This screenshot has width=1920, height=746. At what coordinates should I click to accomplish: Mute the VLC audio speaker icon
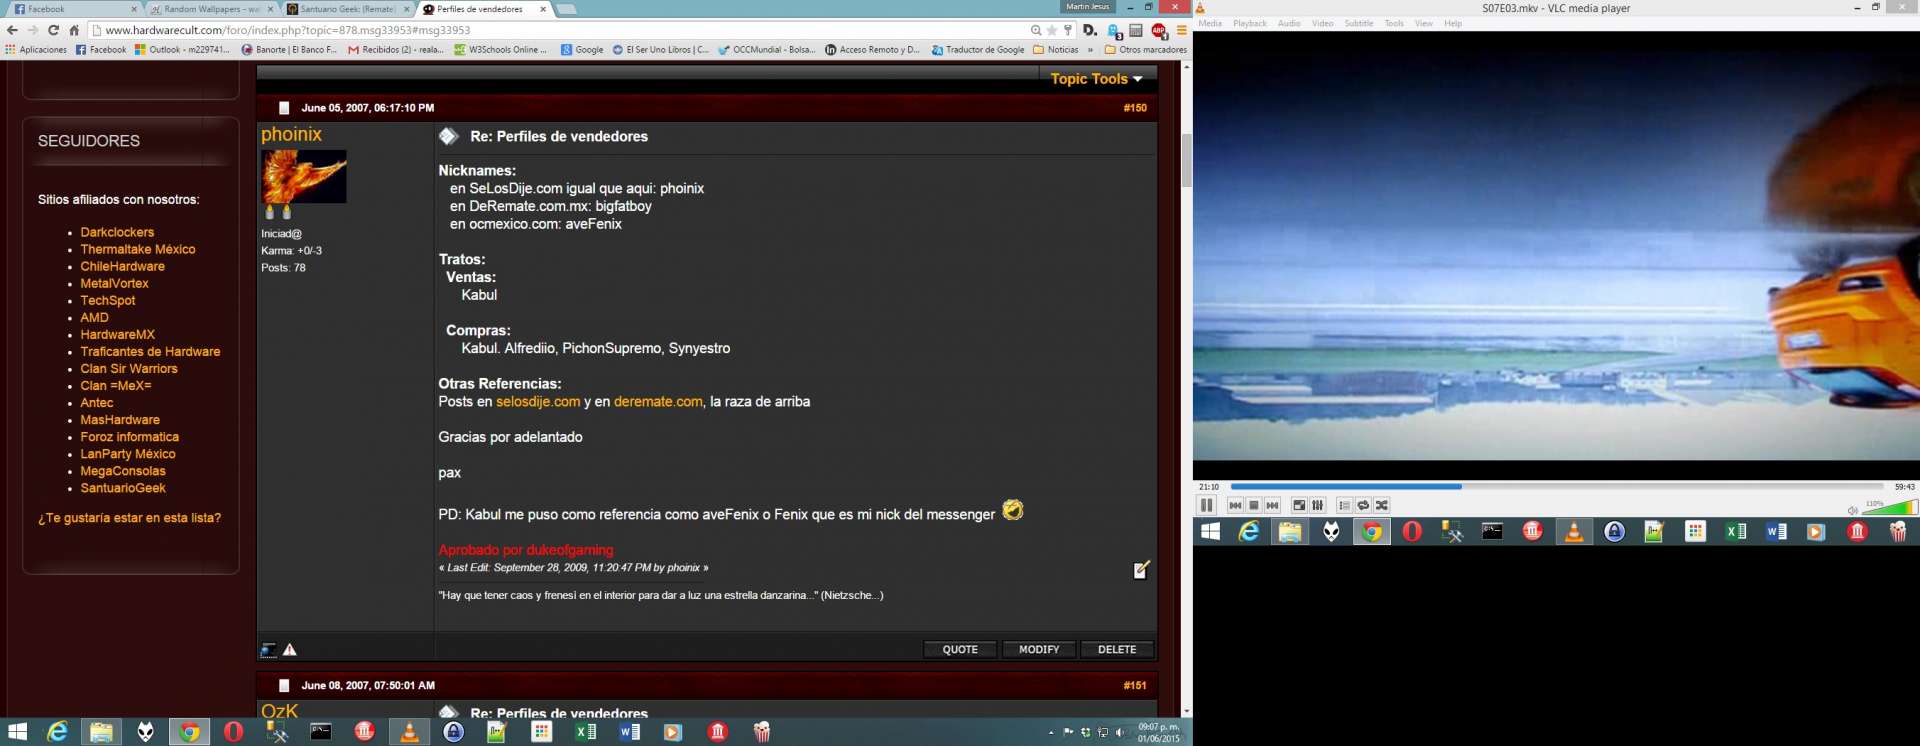pos(1852,510)
